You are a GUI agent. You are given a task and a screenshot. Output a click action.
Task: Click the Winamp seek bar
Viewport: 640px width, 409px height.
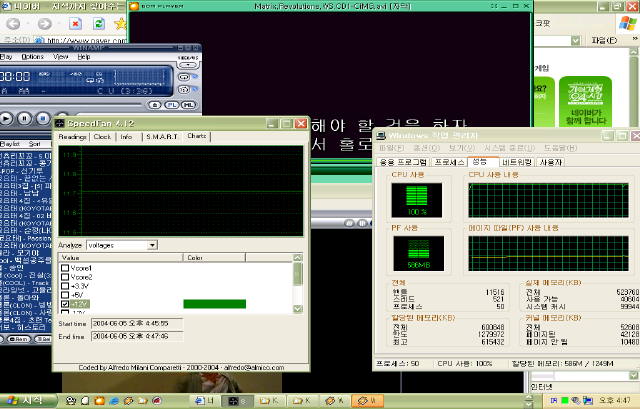coord(71,105)
